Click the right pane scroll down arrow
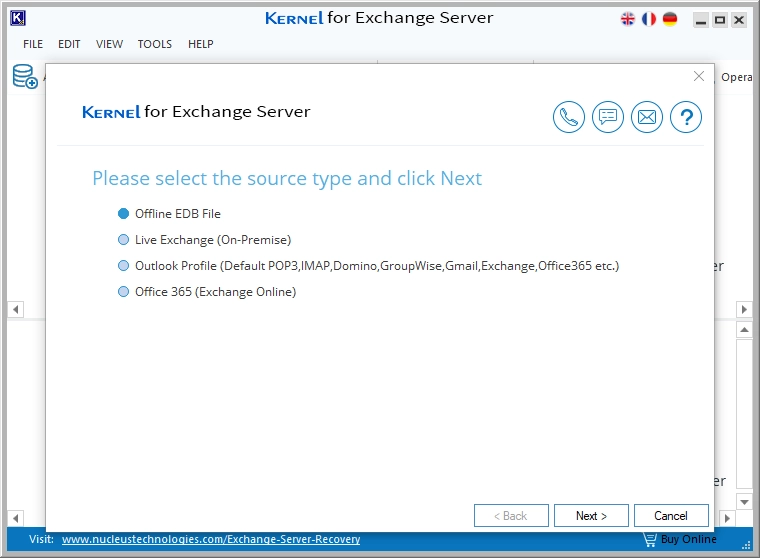Screen dimensions: 760x558 pos(744,502)
